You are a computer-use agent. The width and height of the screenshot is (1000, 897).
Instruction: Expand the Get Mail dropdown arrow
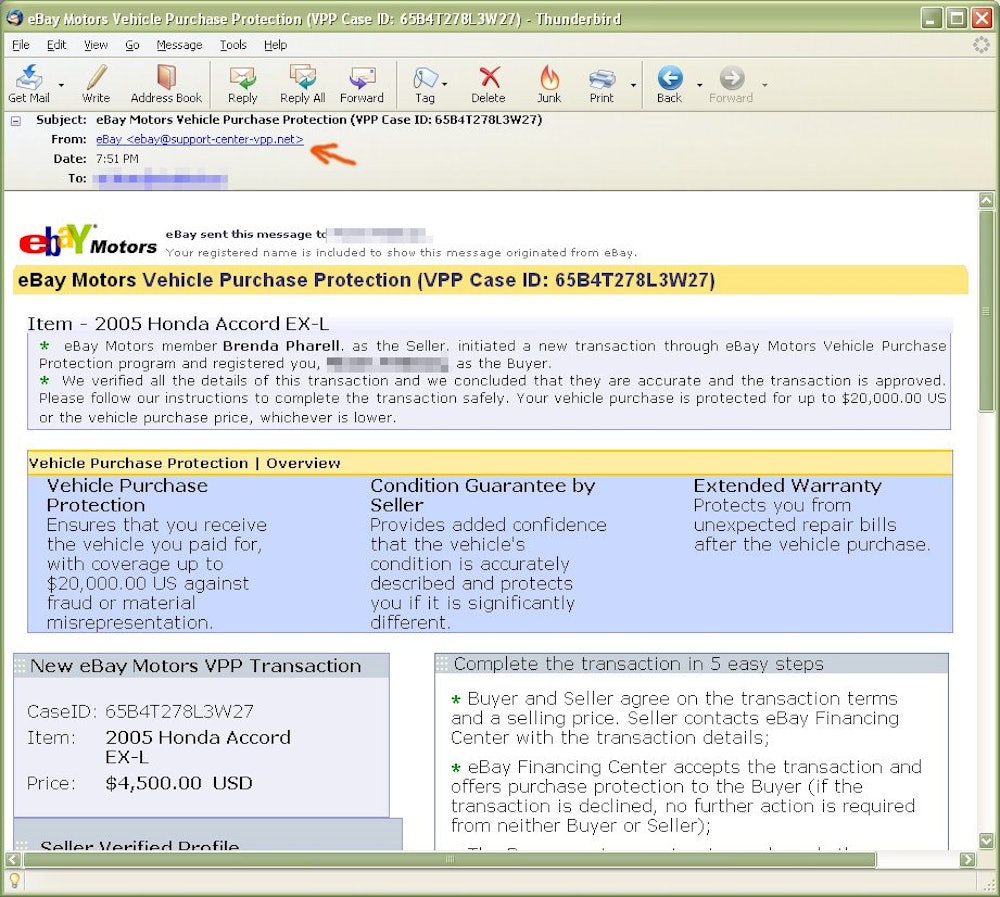point(61,86)
